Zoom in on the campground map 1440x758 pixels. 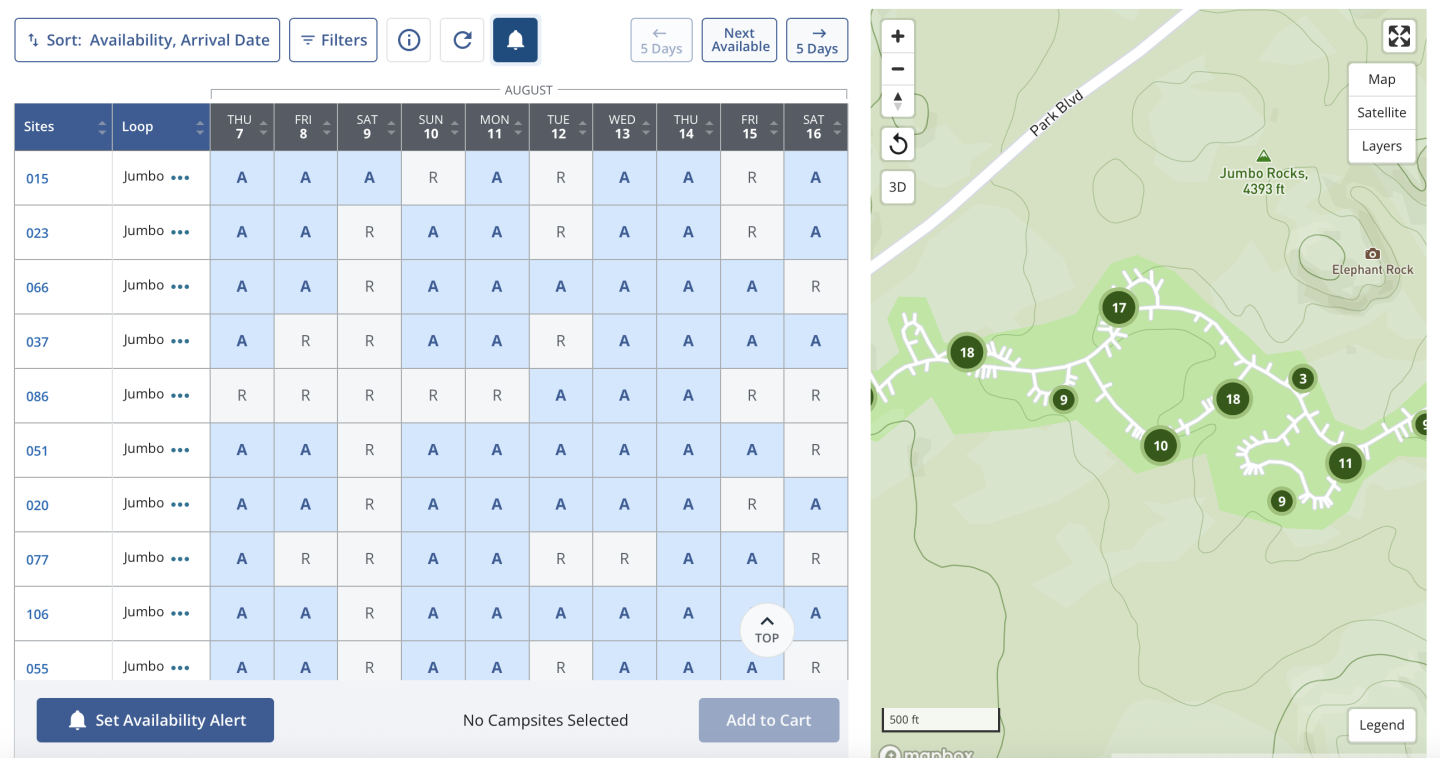pyautogui.click(x=898, y=36)
